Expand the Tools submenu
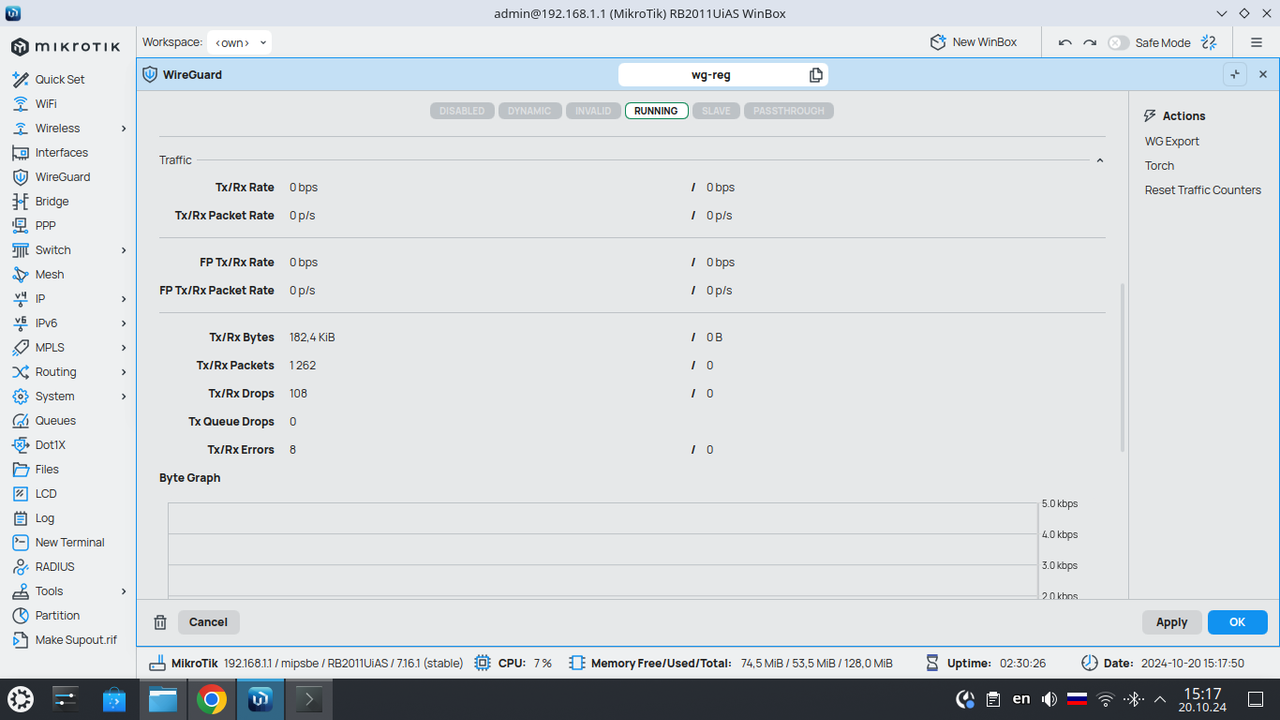Image resolution: width=1280 pixels, height=720 pixels. coord(124,591)
